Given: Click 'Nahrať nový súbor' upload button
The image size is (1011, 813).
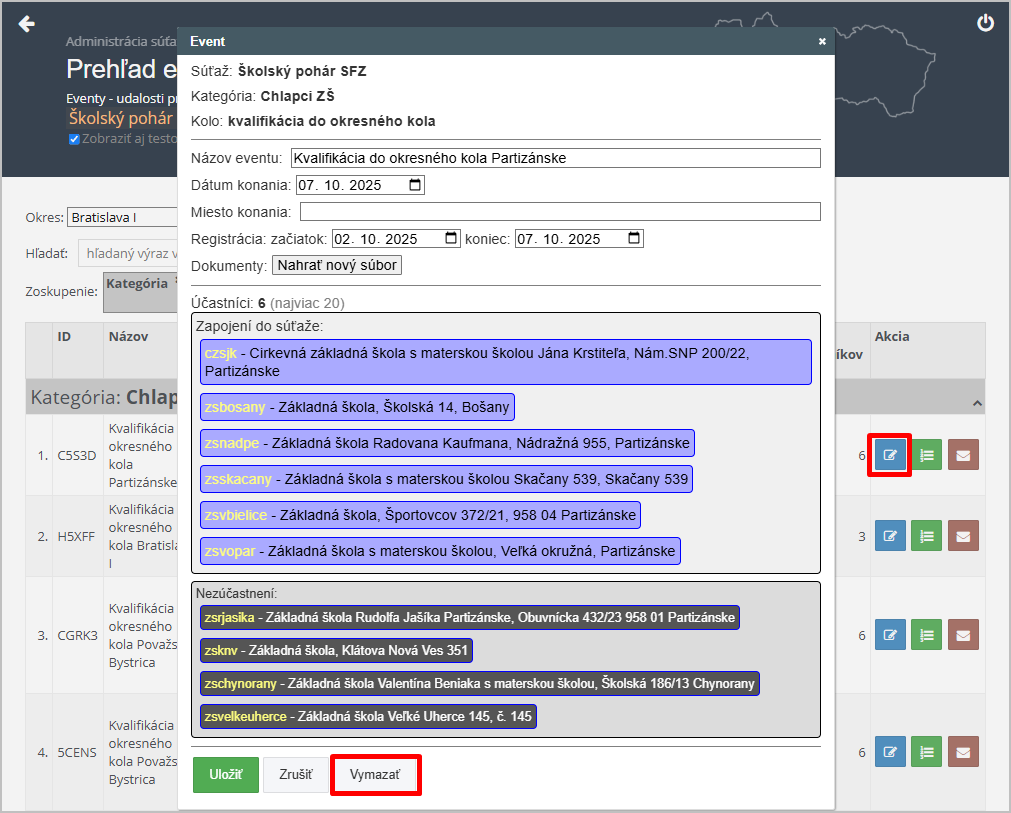Looking at the screenshot, I should [337, 266].
